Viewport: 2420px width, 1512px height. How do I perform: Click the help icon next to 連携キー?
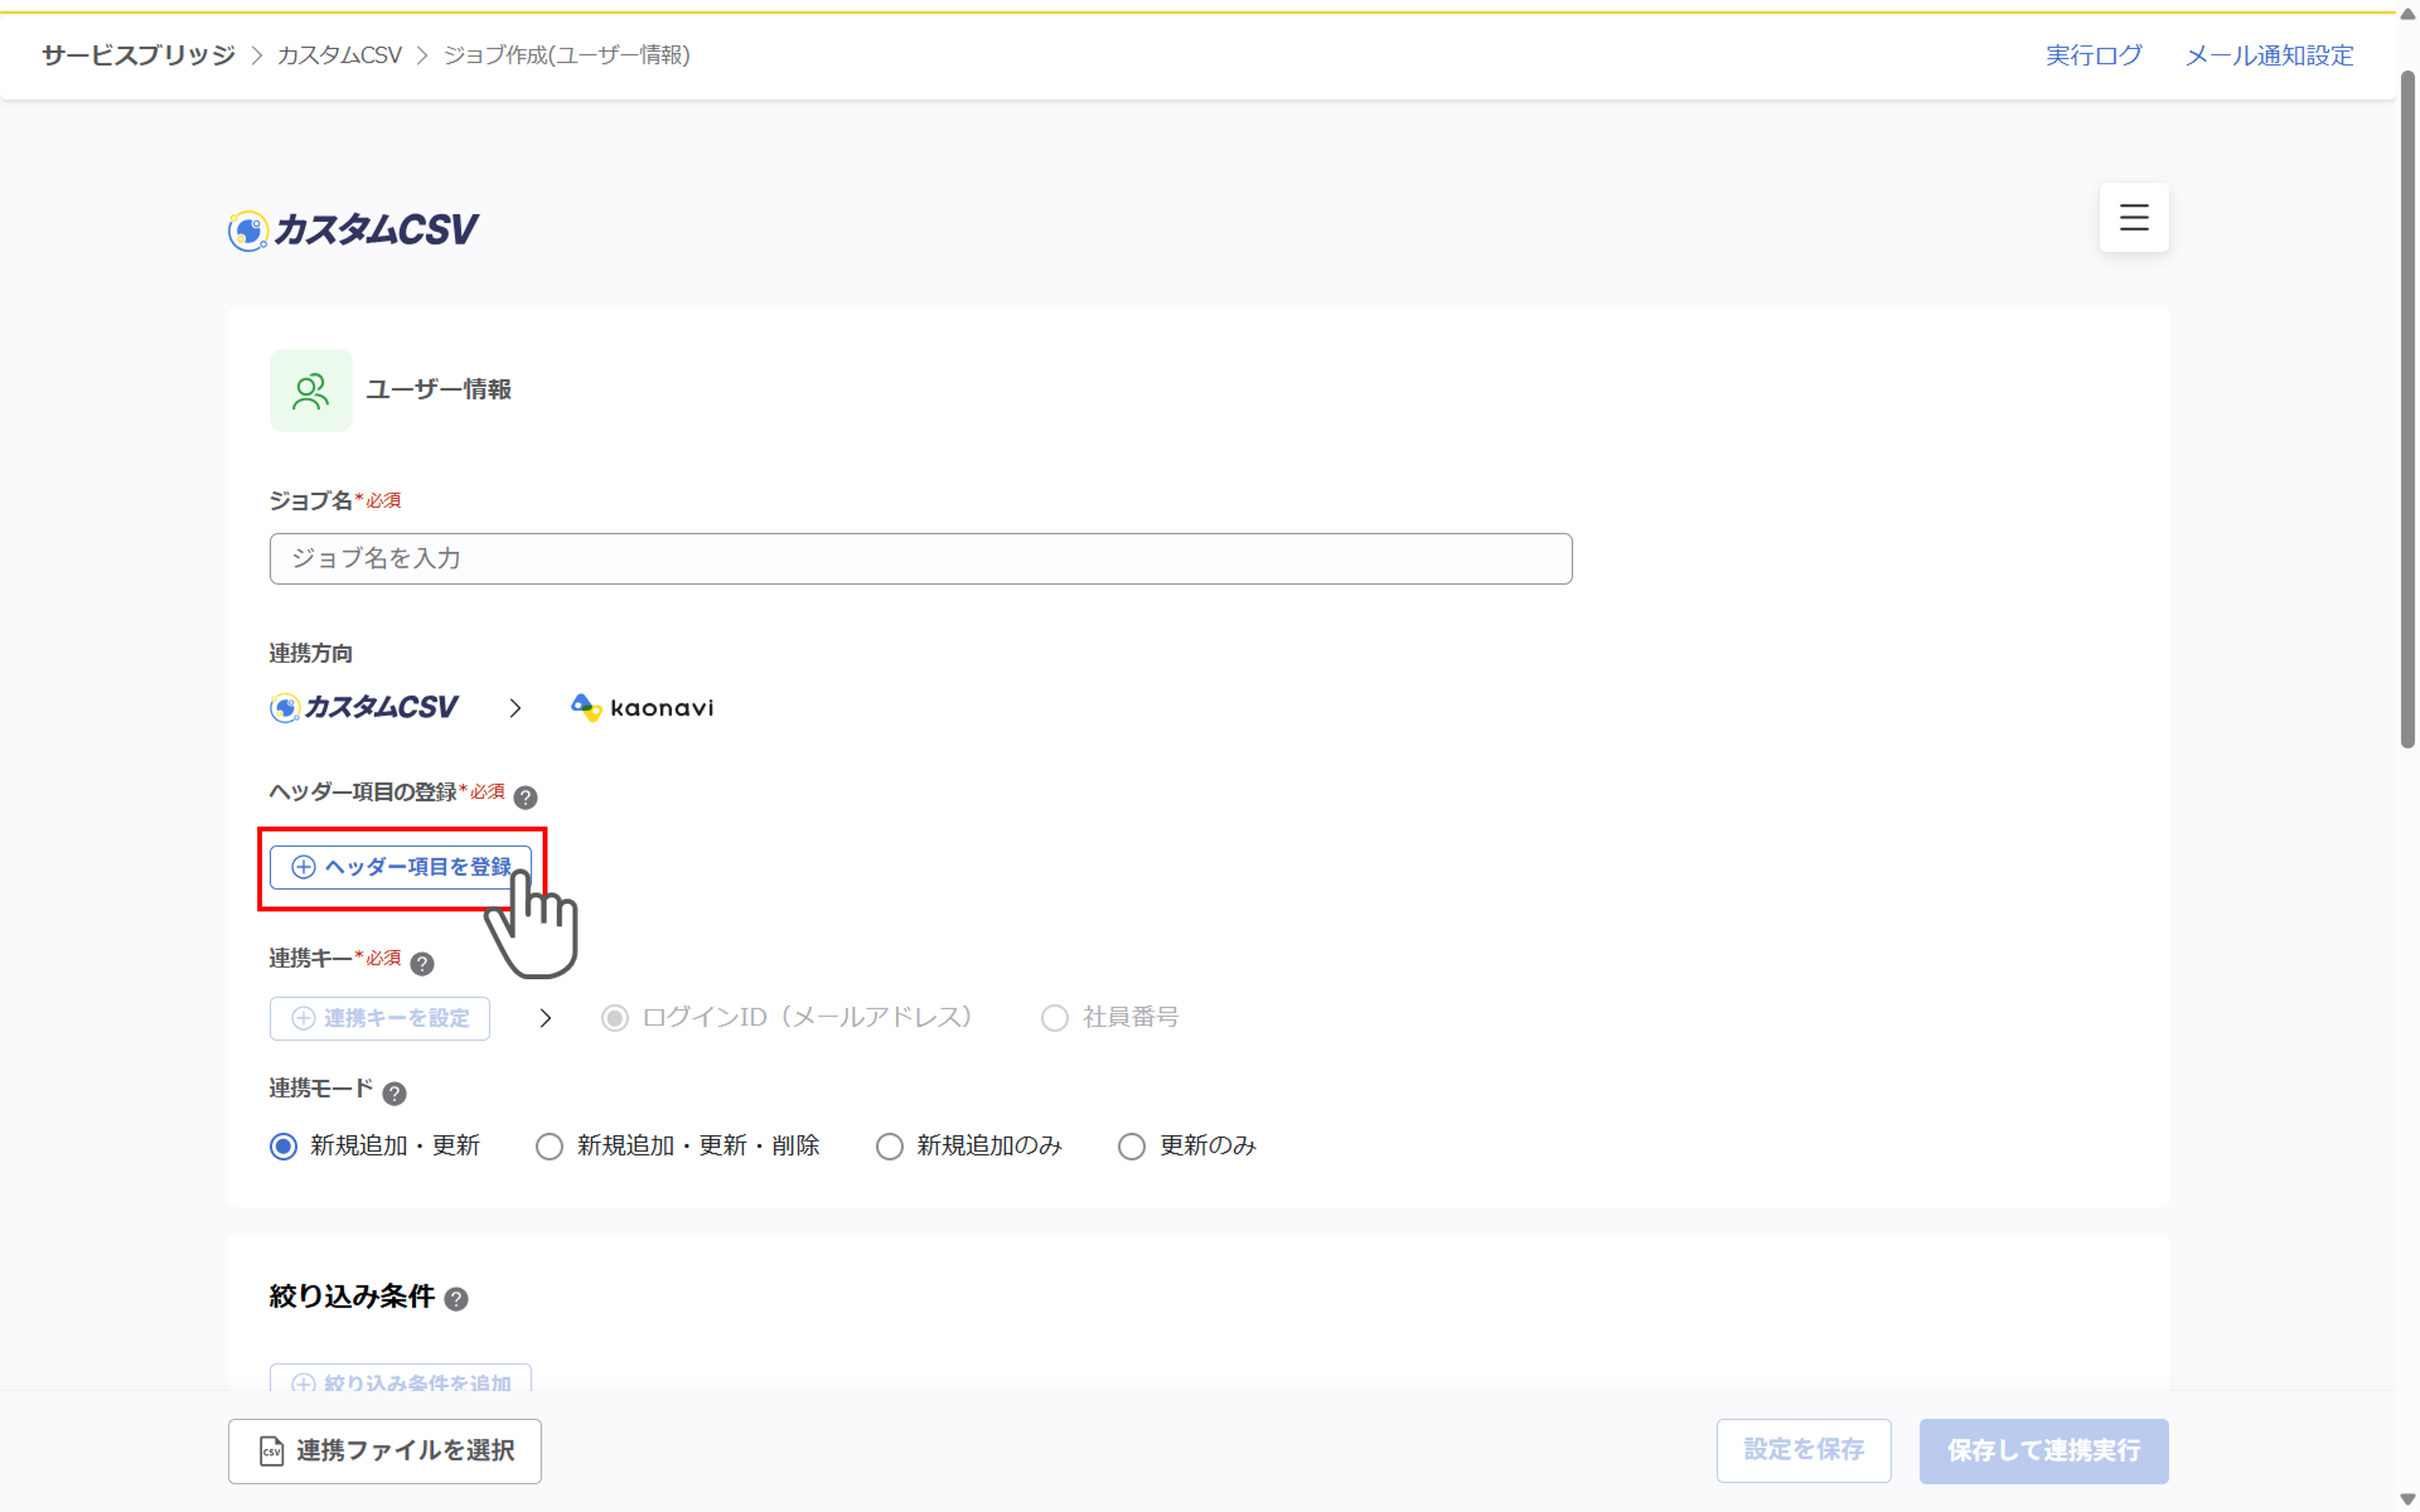[422, 964]
